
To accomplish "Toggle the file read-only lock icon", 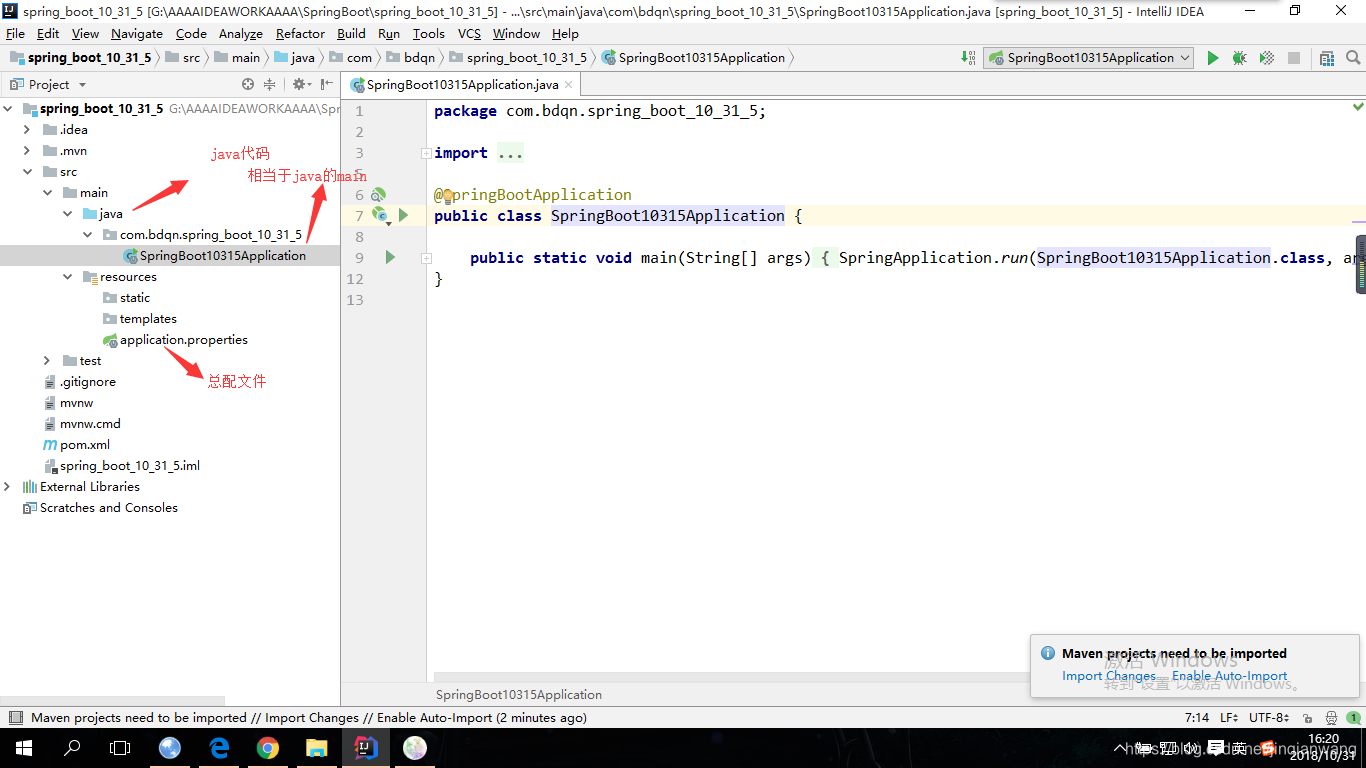I will [x=1309, y=718].
